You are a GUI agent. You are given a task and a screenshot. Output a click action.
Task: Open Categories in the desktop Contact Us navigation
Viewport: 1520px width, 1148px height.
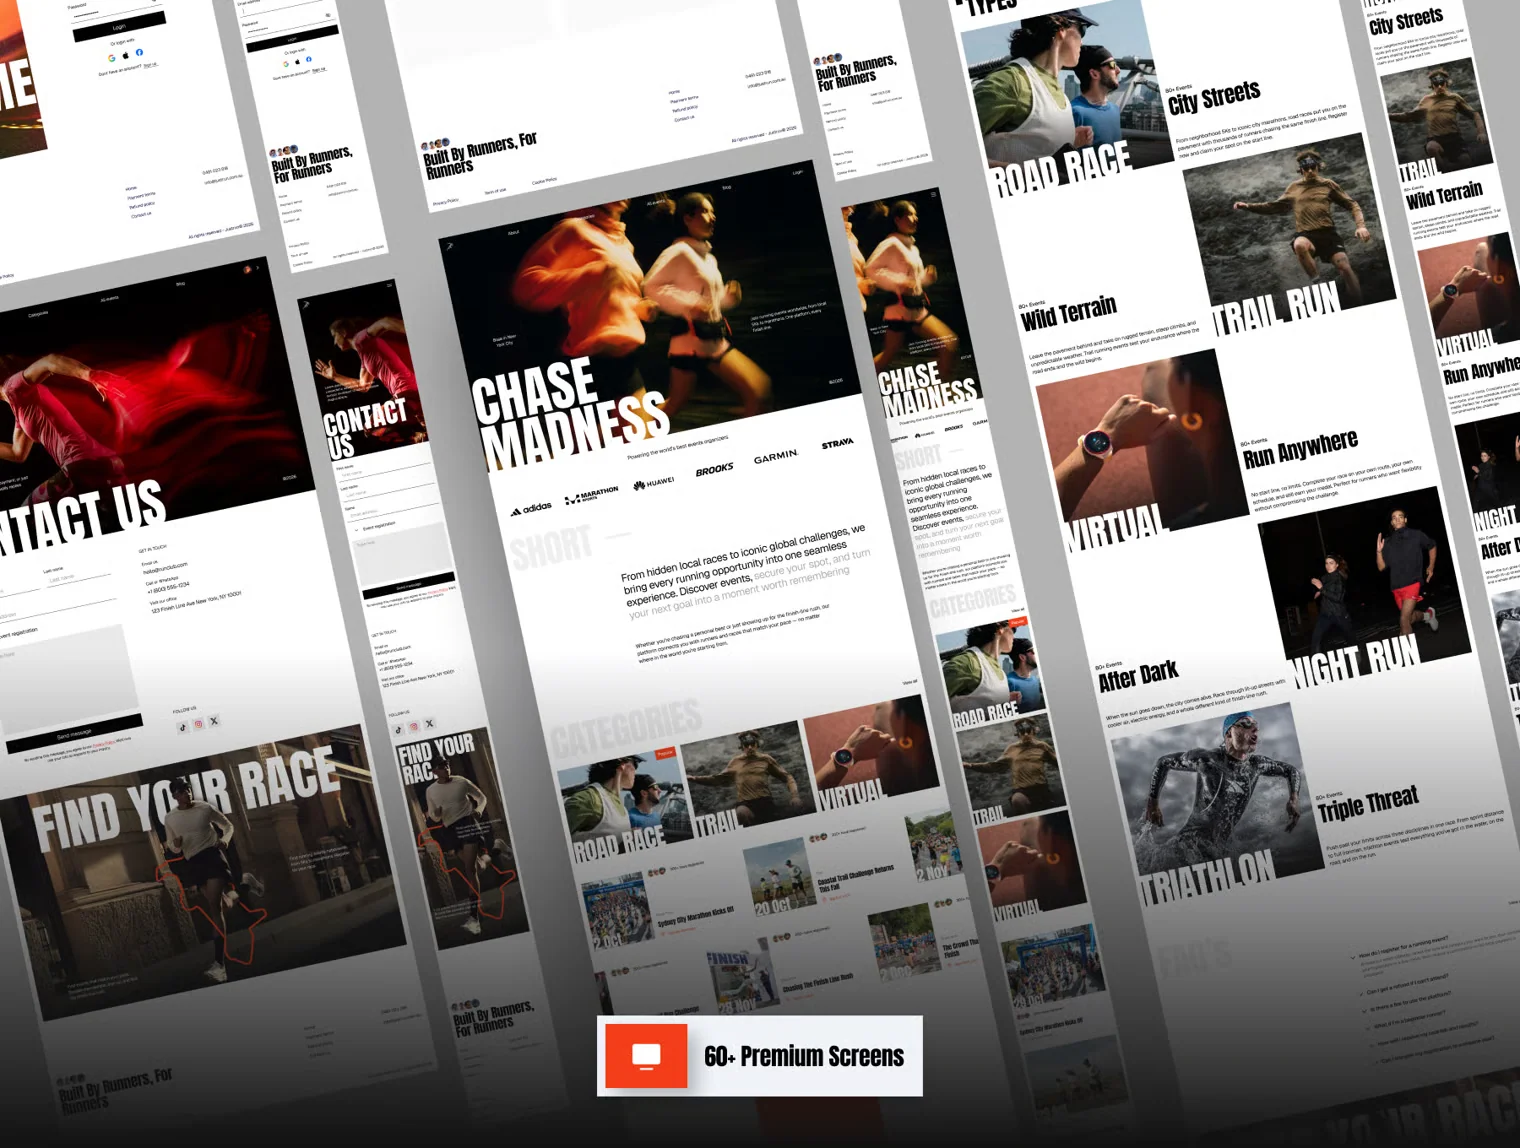[38, 313]
